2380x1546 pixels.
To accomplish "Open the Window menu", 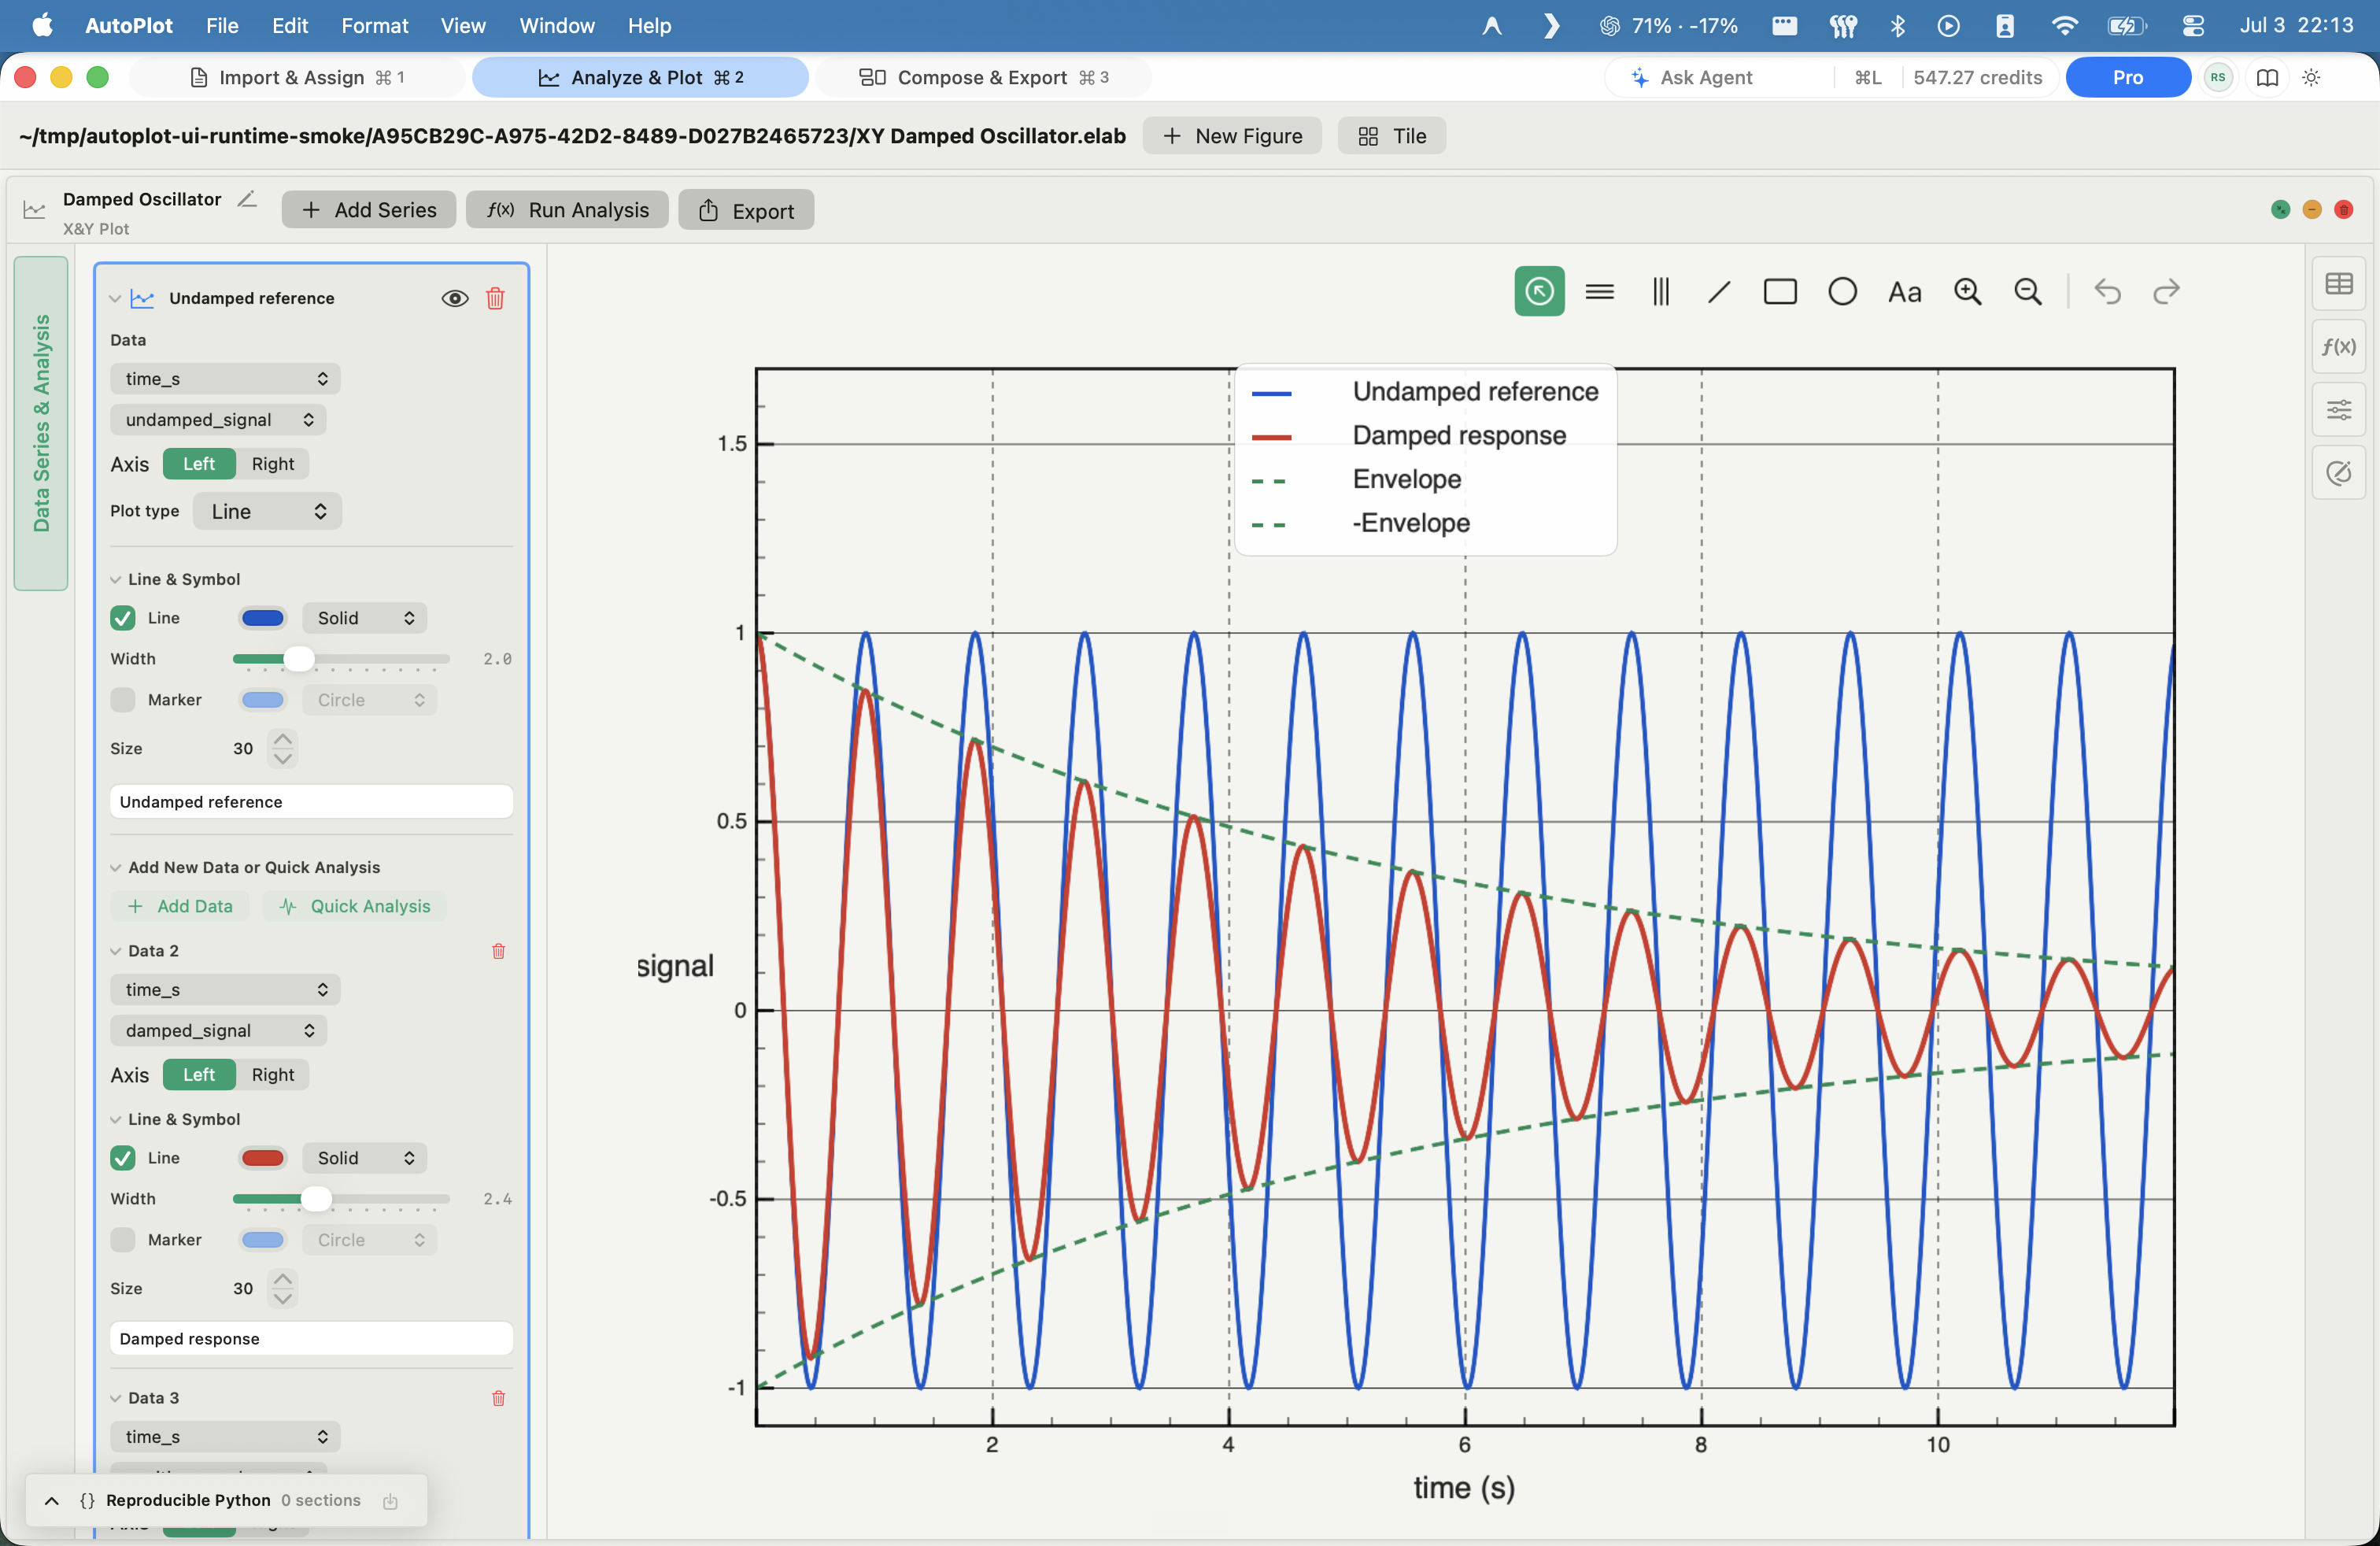I will [x=556, y=25].
